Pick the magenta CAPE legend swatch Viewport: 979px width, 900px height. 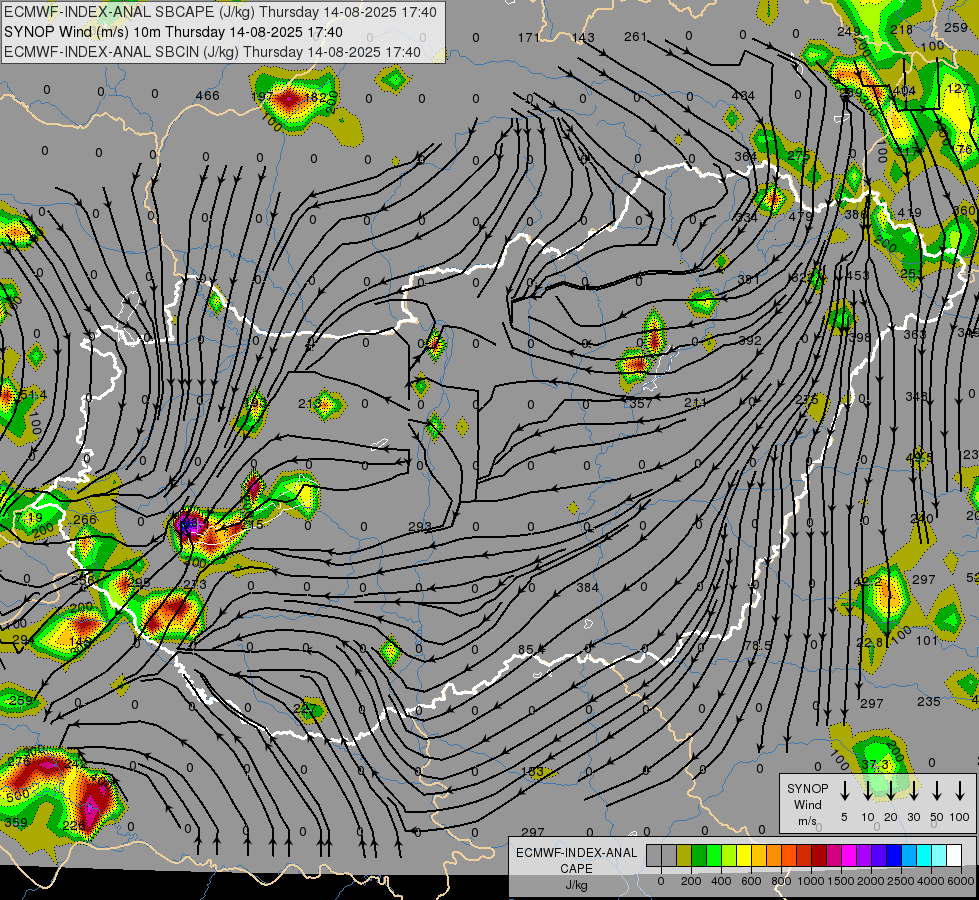point(849,856)
